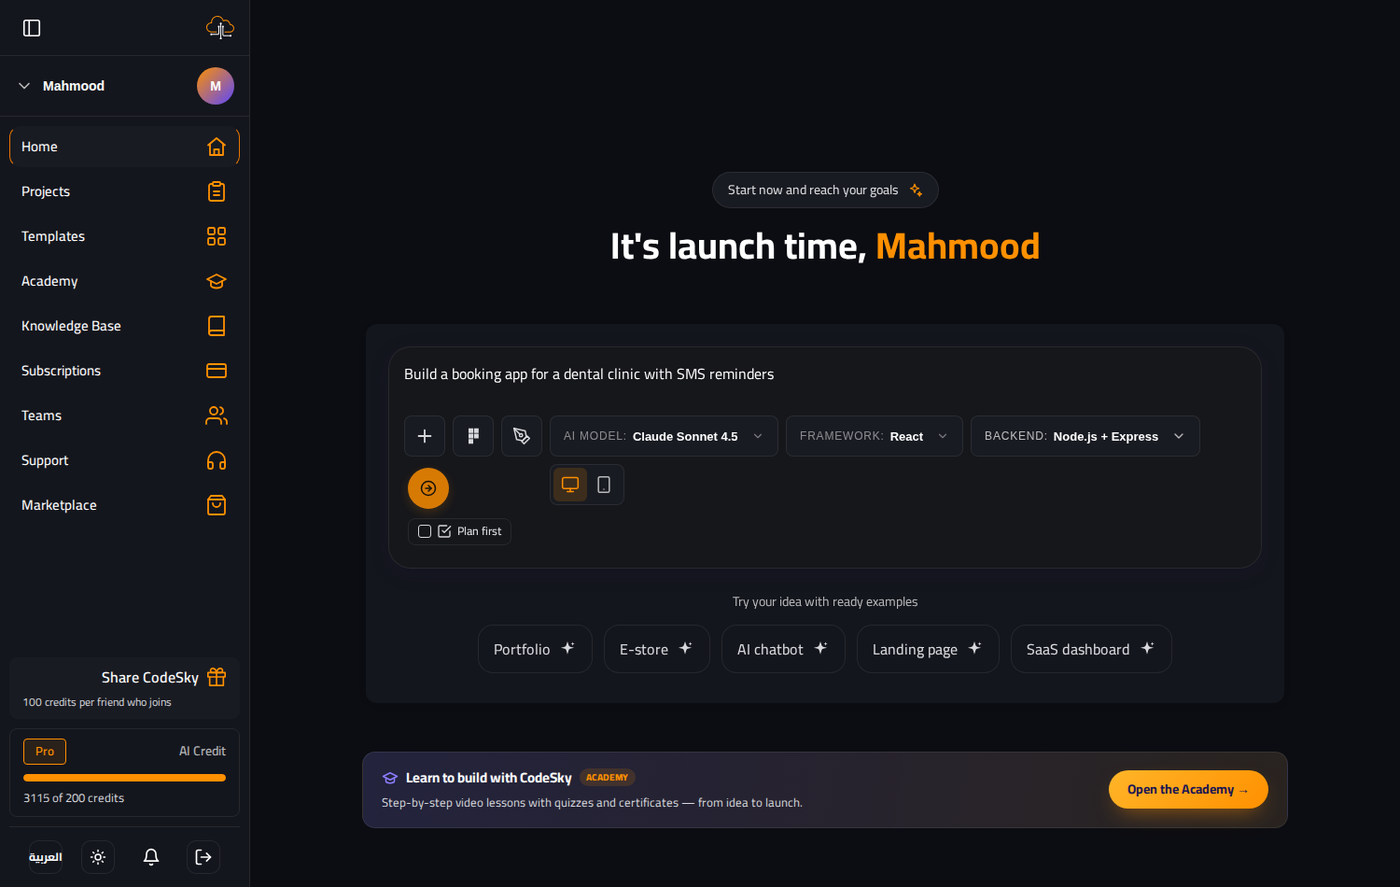Open Marketplace in the sidebar
The image size is (1400, 887).
[x=124, y=506]
